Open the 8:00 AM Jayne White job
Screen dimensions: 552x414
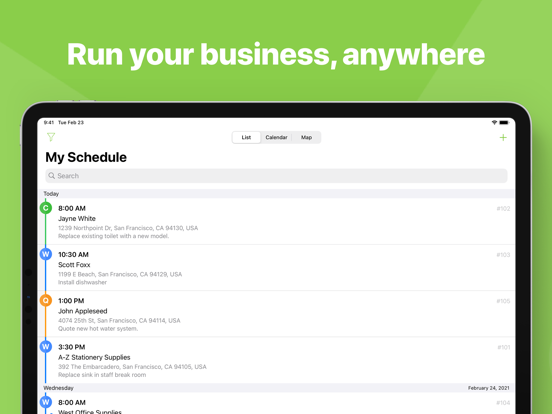[276, 221]
